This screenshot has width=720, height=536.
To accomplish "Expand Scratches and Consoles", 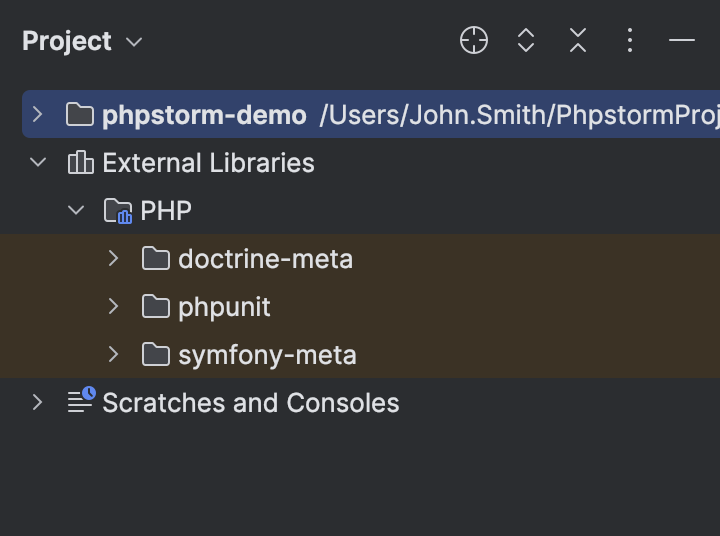I will (x=38, y=402).
